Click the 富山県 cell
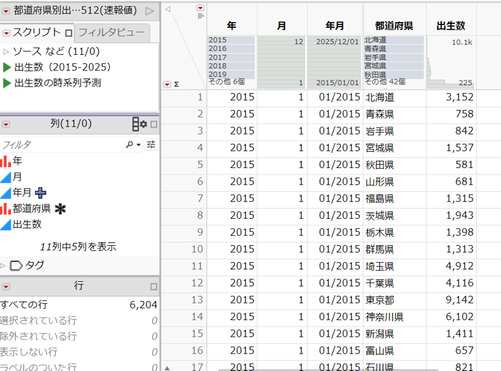This screenshot has width=501, height=371. pos(395,351)
